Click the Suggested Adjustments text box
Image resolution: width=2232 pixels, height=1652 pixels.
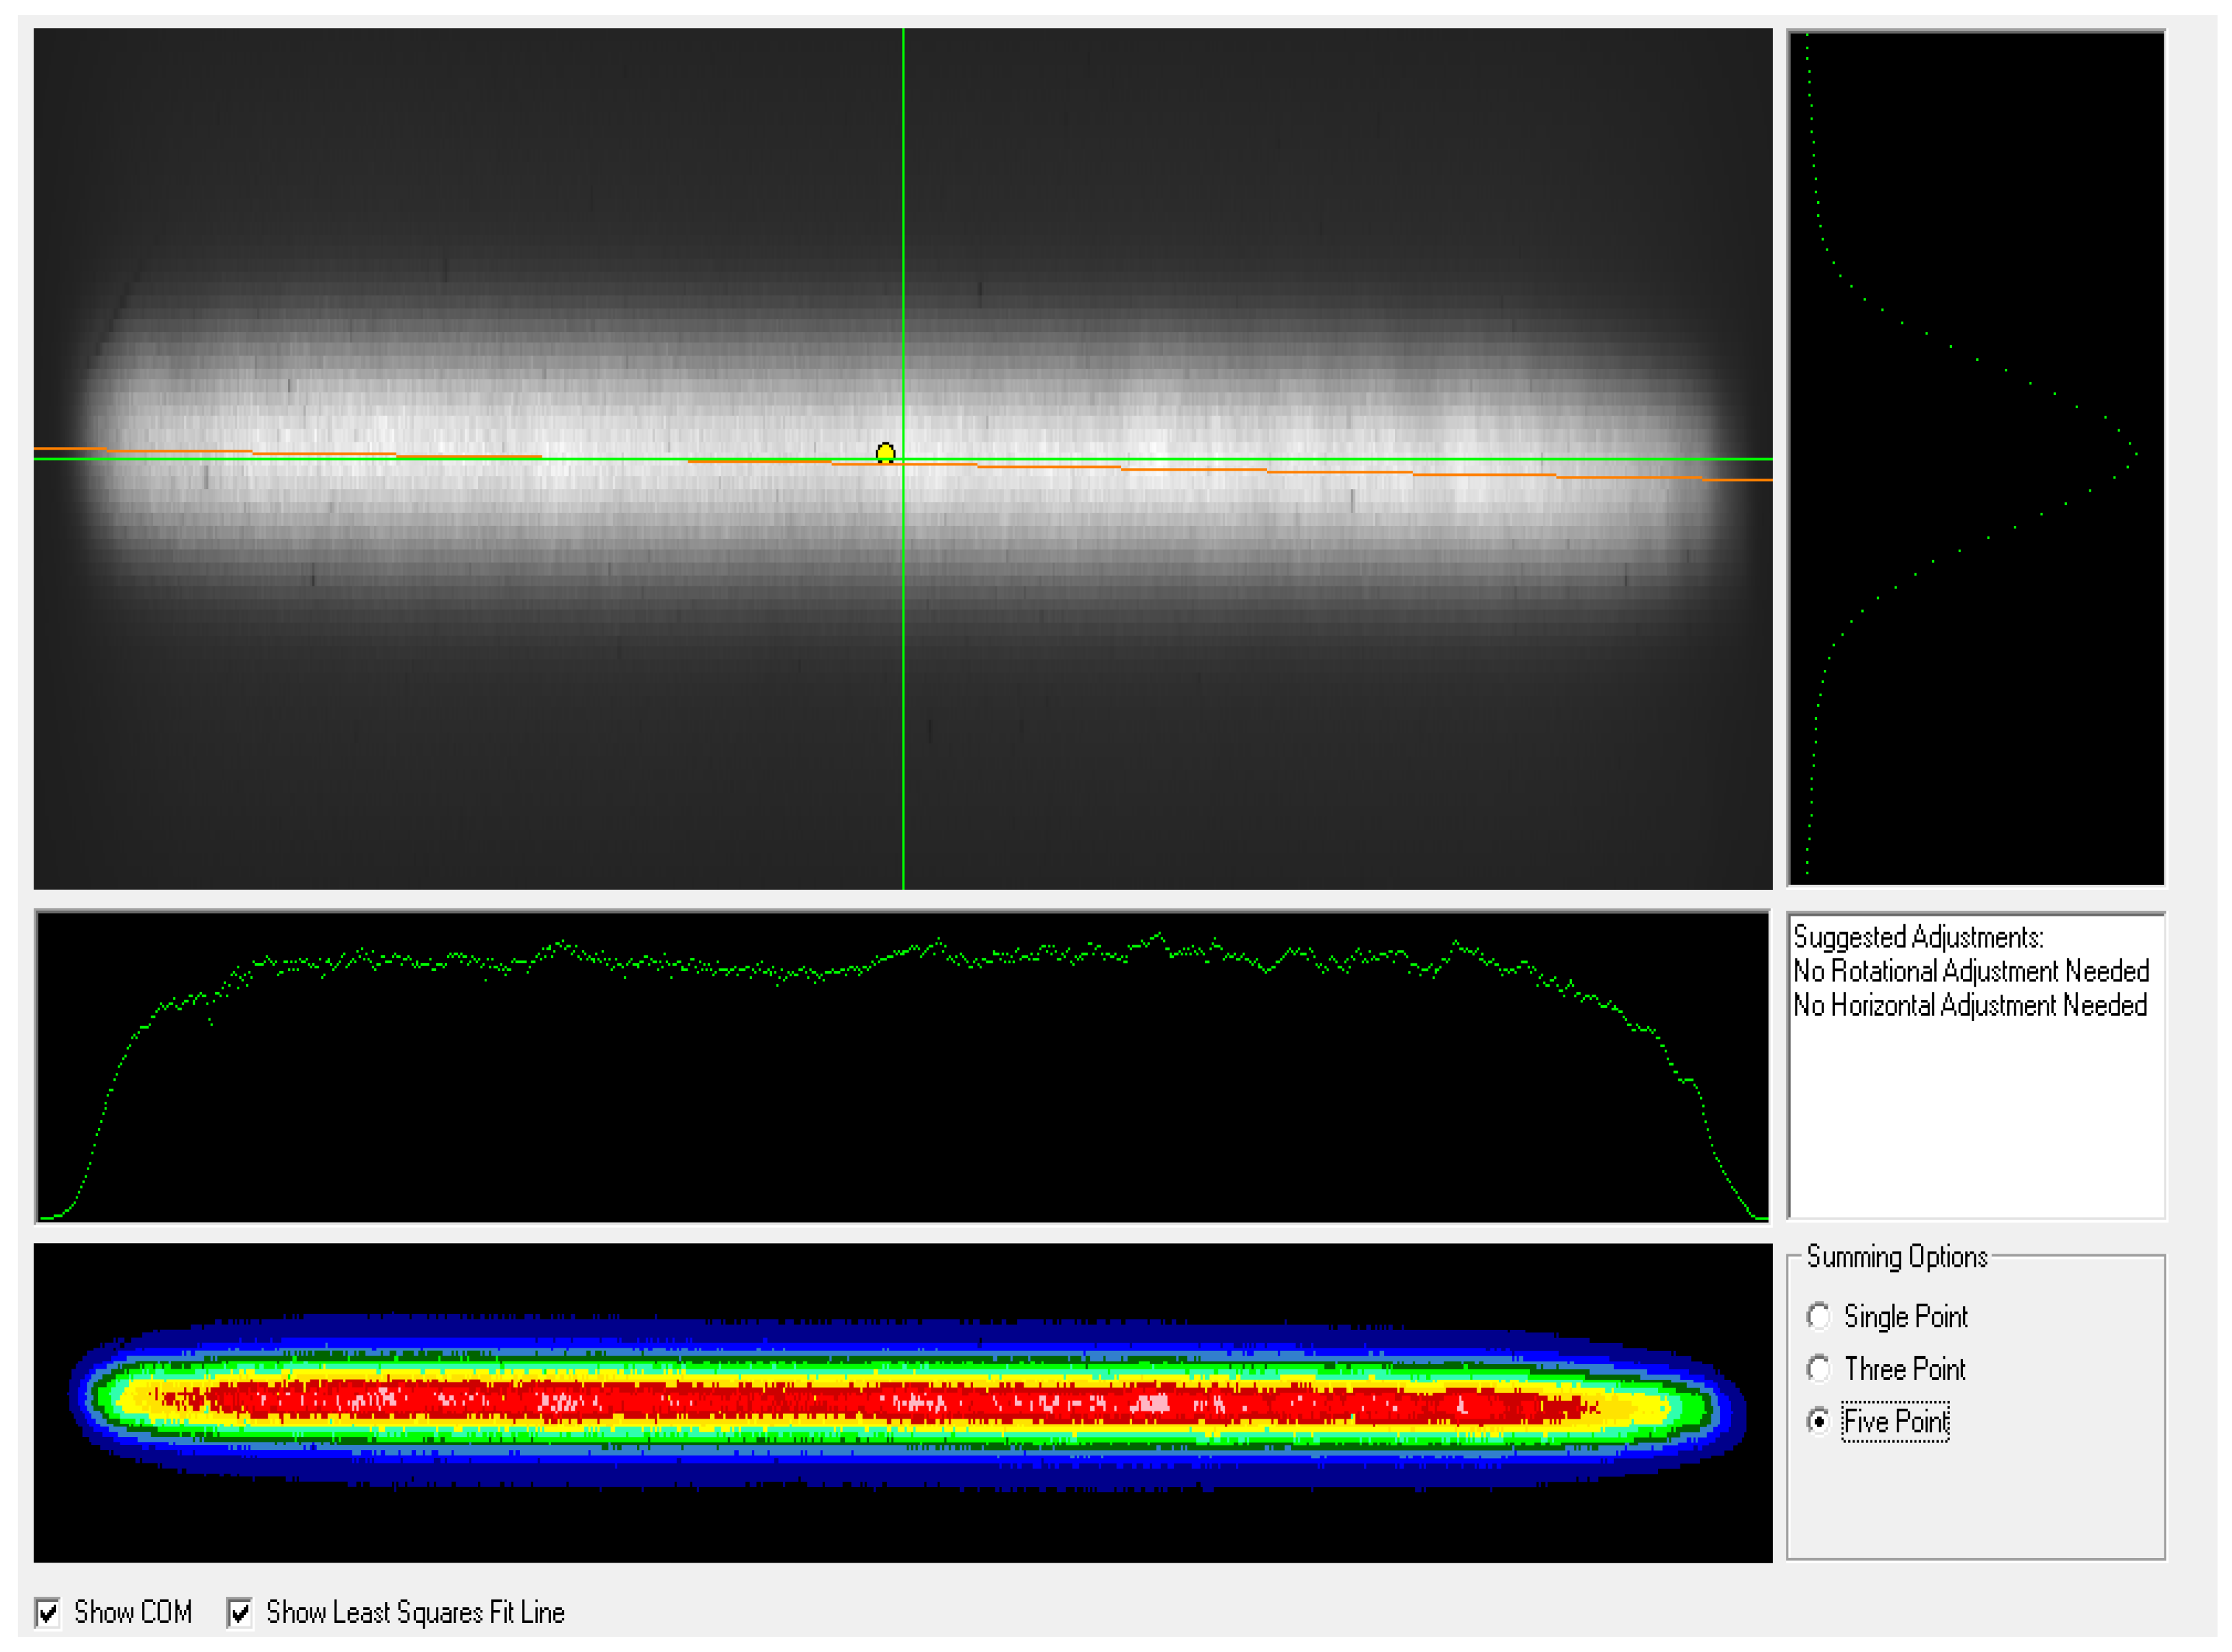1976,1065
